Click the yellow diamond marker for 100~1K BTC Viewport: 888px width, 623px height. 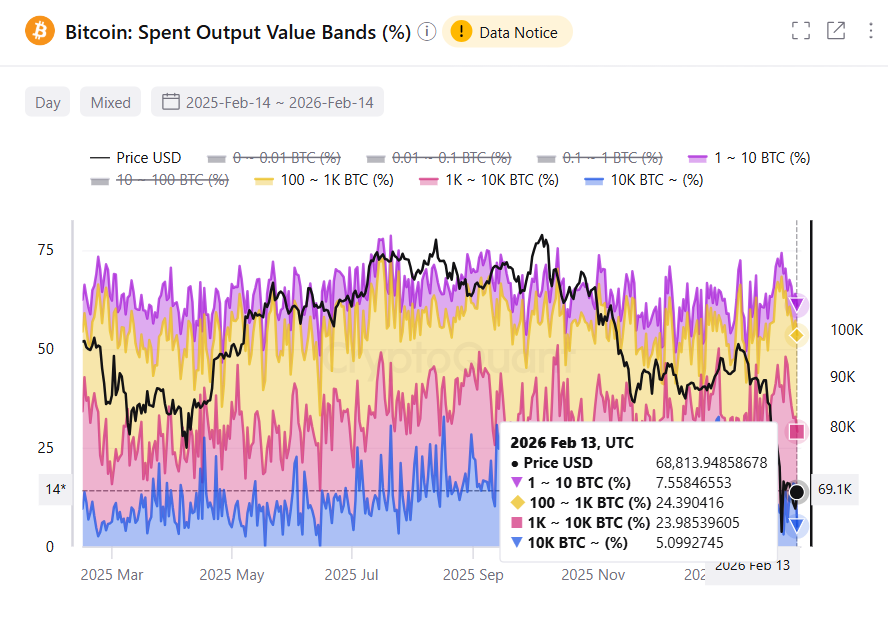[795, 335]
